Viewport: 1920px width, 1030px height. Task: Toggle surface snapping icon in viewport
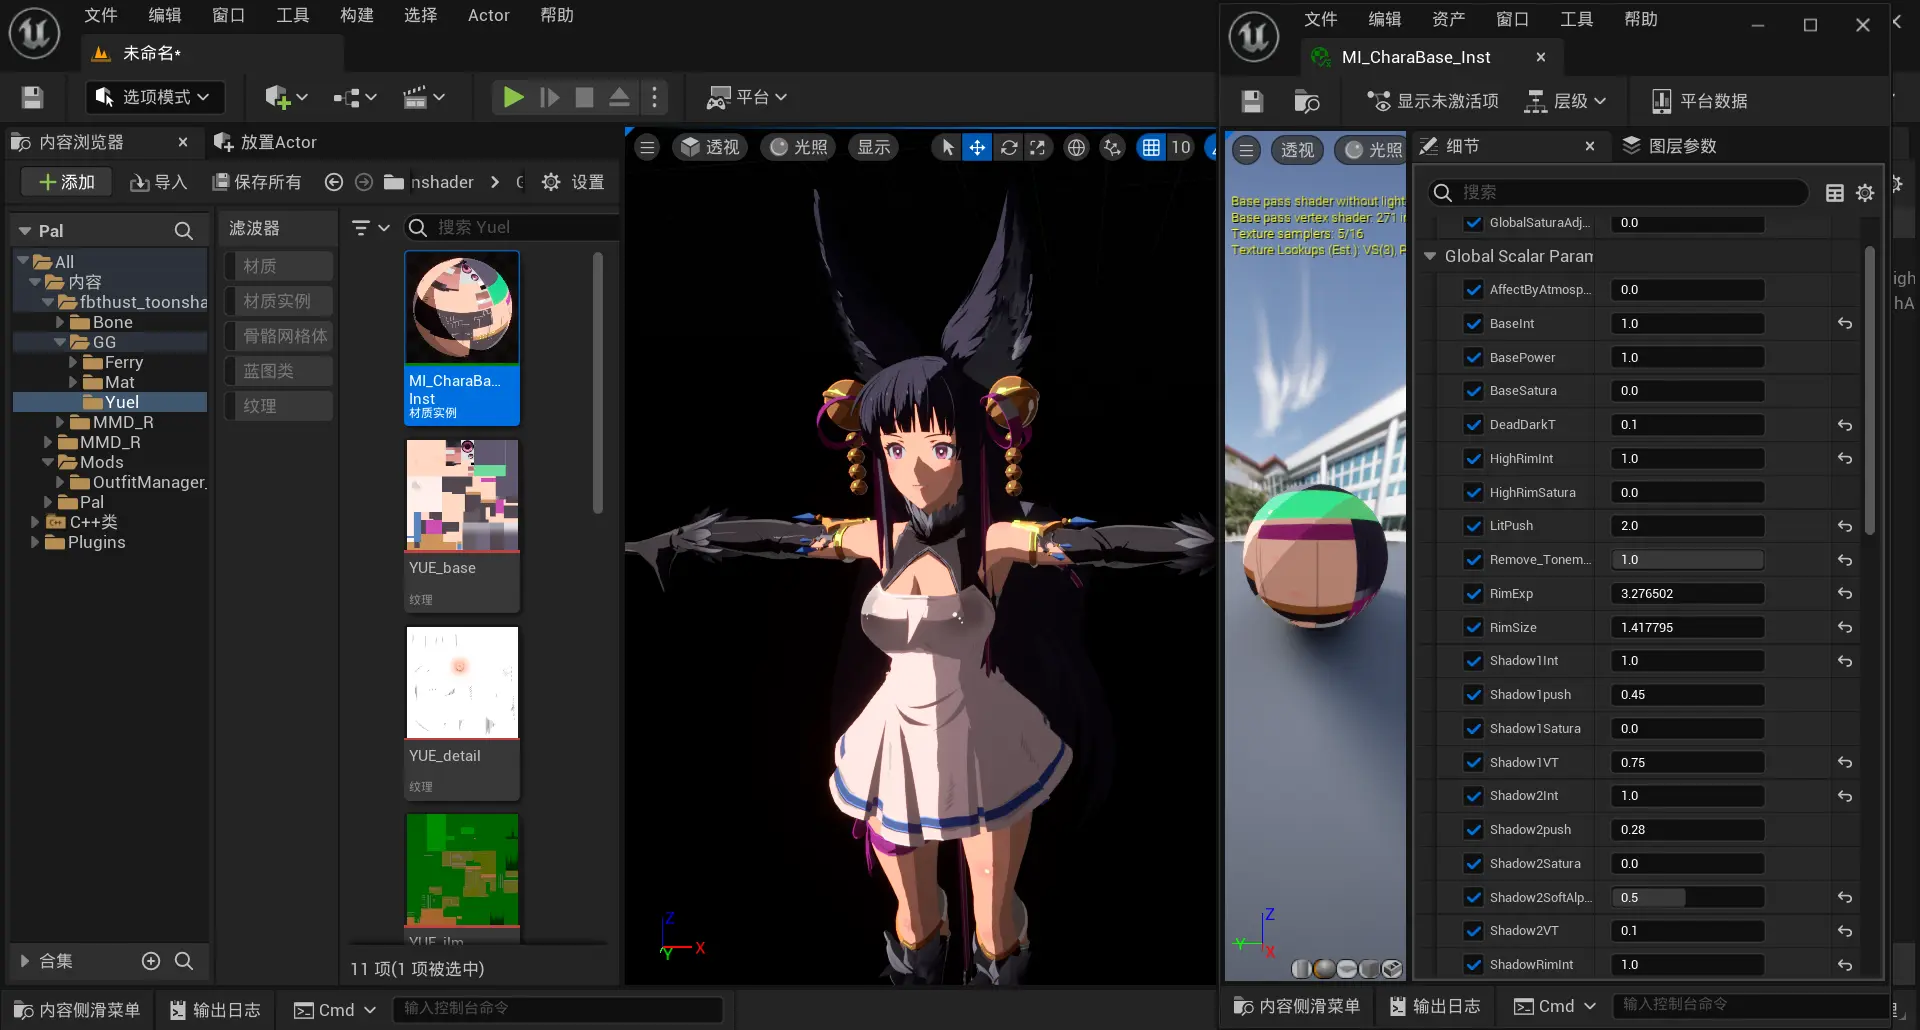pos(1112,148)
